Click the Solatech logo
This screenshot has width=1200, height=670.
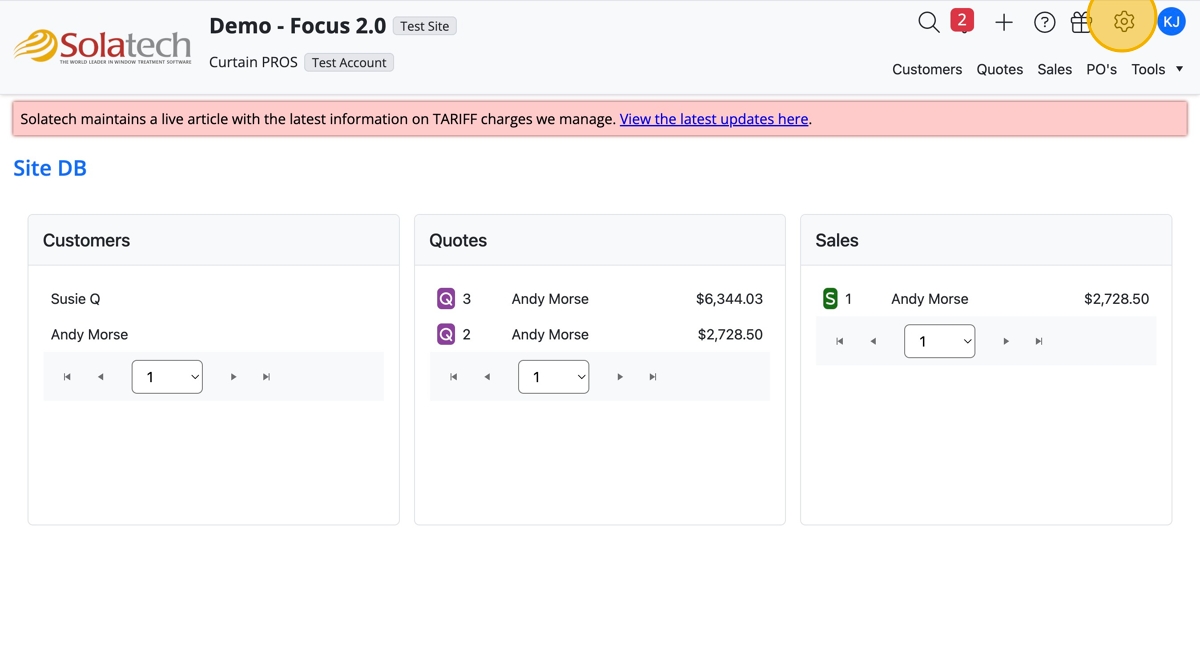point(102,46)
